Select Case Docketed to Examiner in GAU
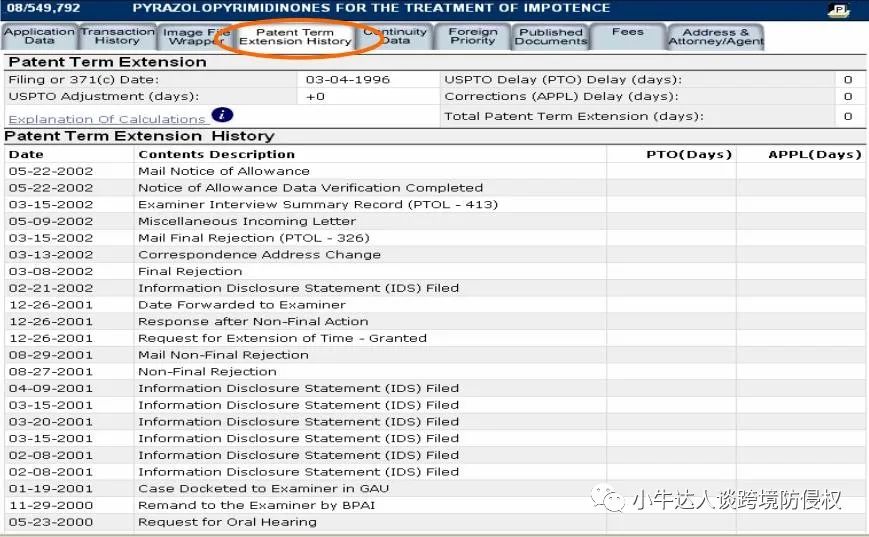This screenshot has width=869, height=537. click(434, 488)
